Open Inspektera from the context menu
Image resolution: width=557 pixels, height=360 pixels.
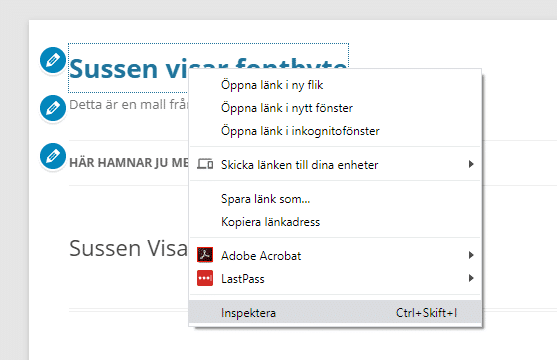click(335, 313)
